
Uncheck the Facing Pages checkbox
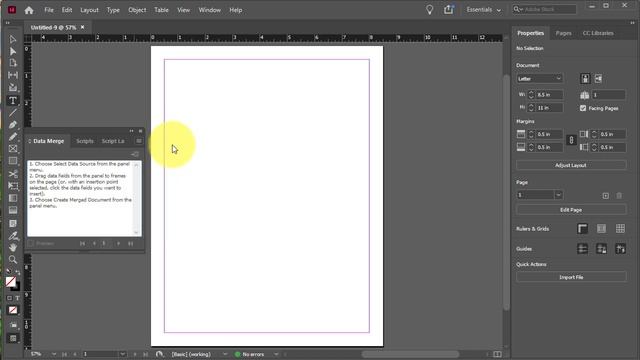coord(583,108)
